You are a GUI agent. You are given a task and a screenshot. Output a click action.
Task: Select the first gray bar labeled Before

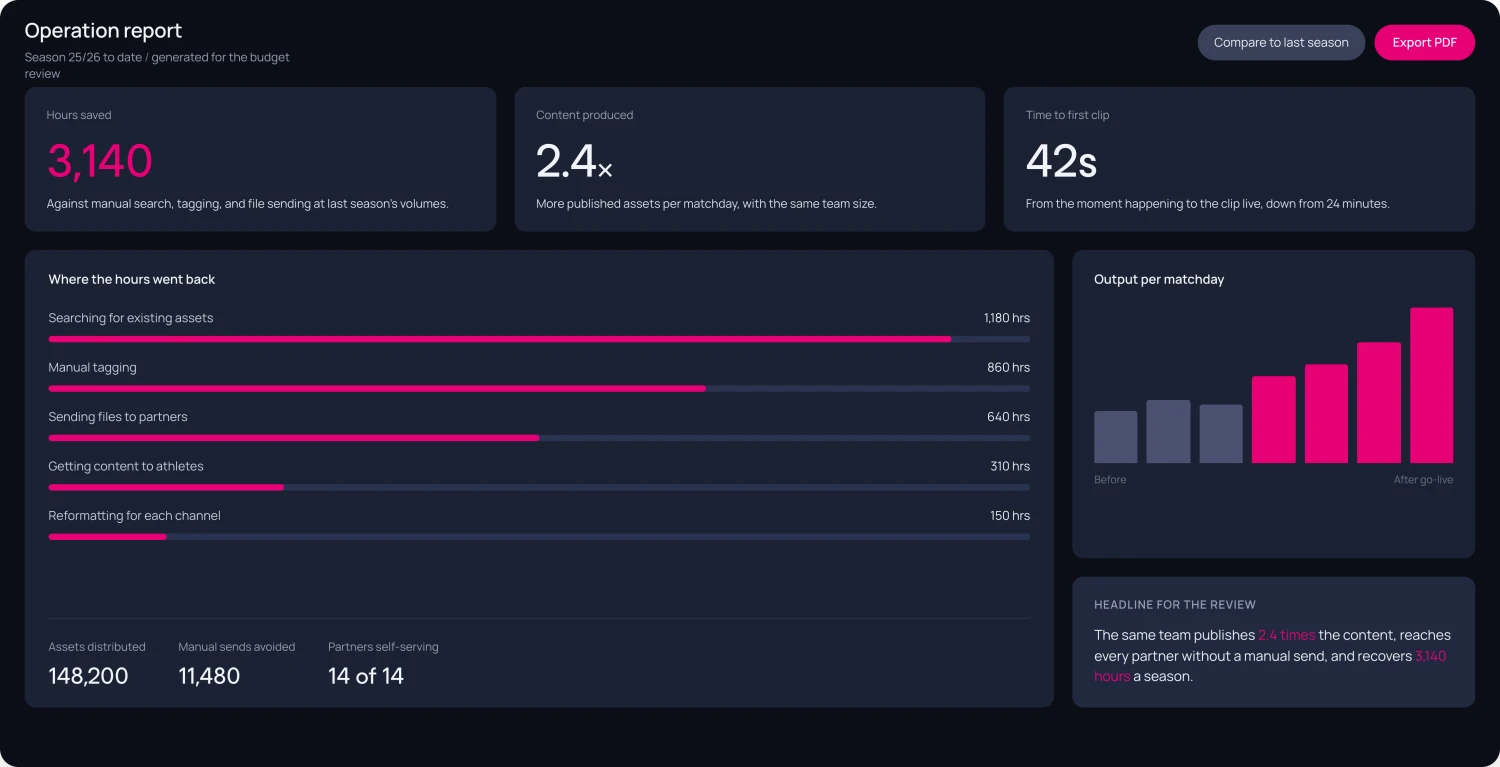(x=1116, y=437)
